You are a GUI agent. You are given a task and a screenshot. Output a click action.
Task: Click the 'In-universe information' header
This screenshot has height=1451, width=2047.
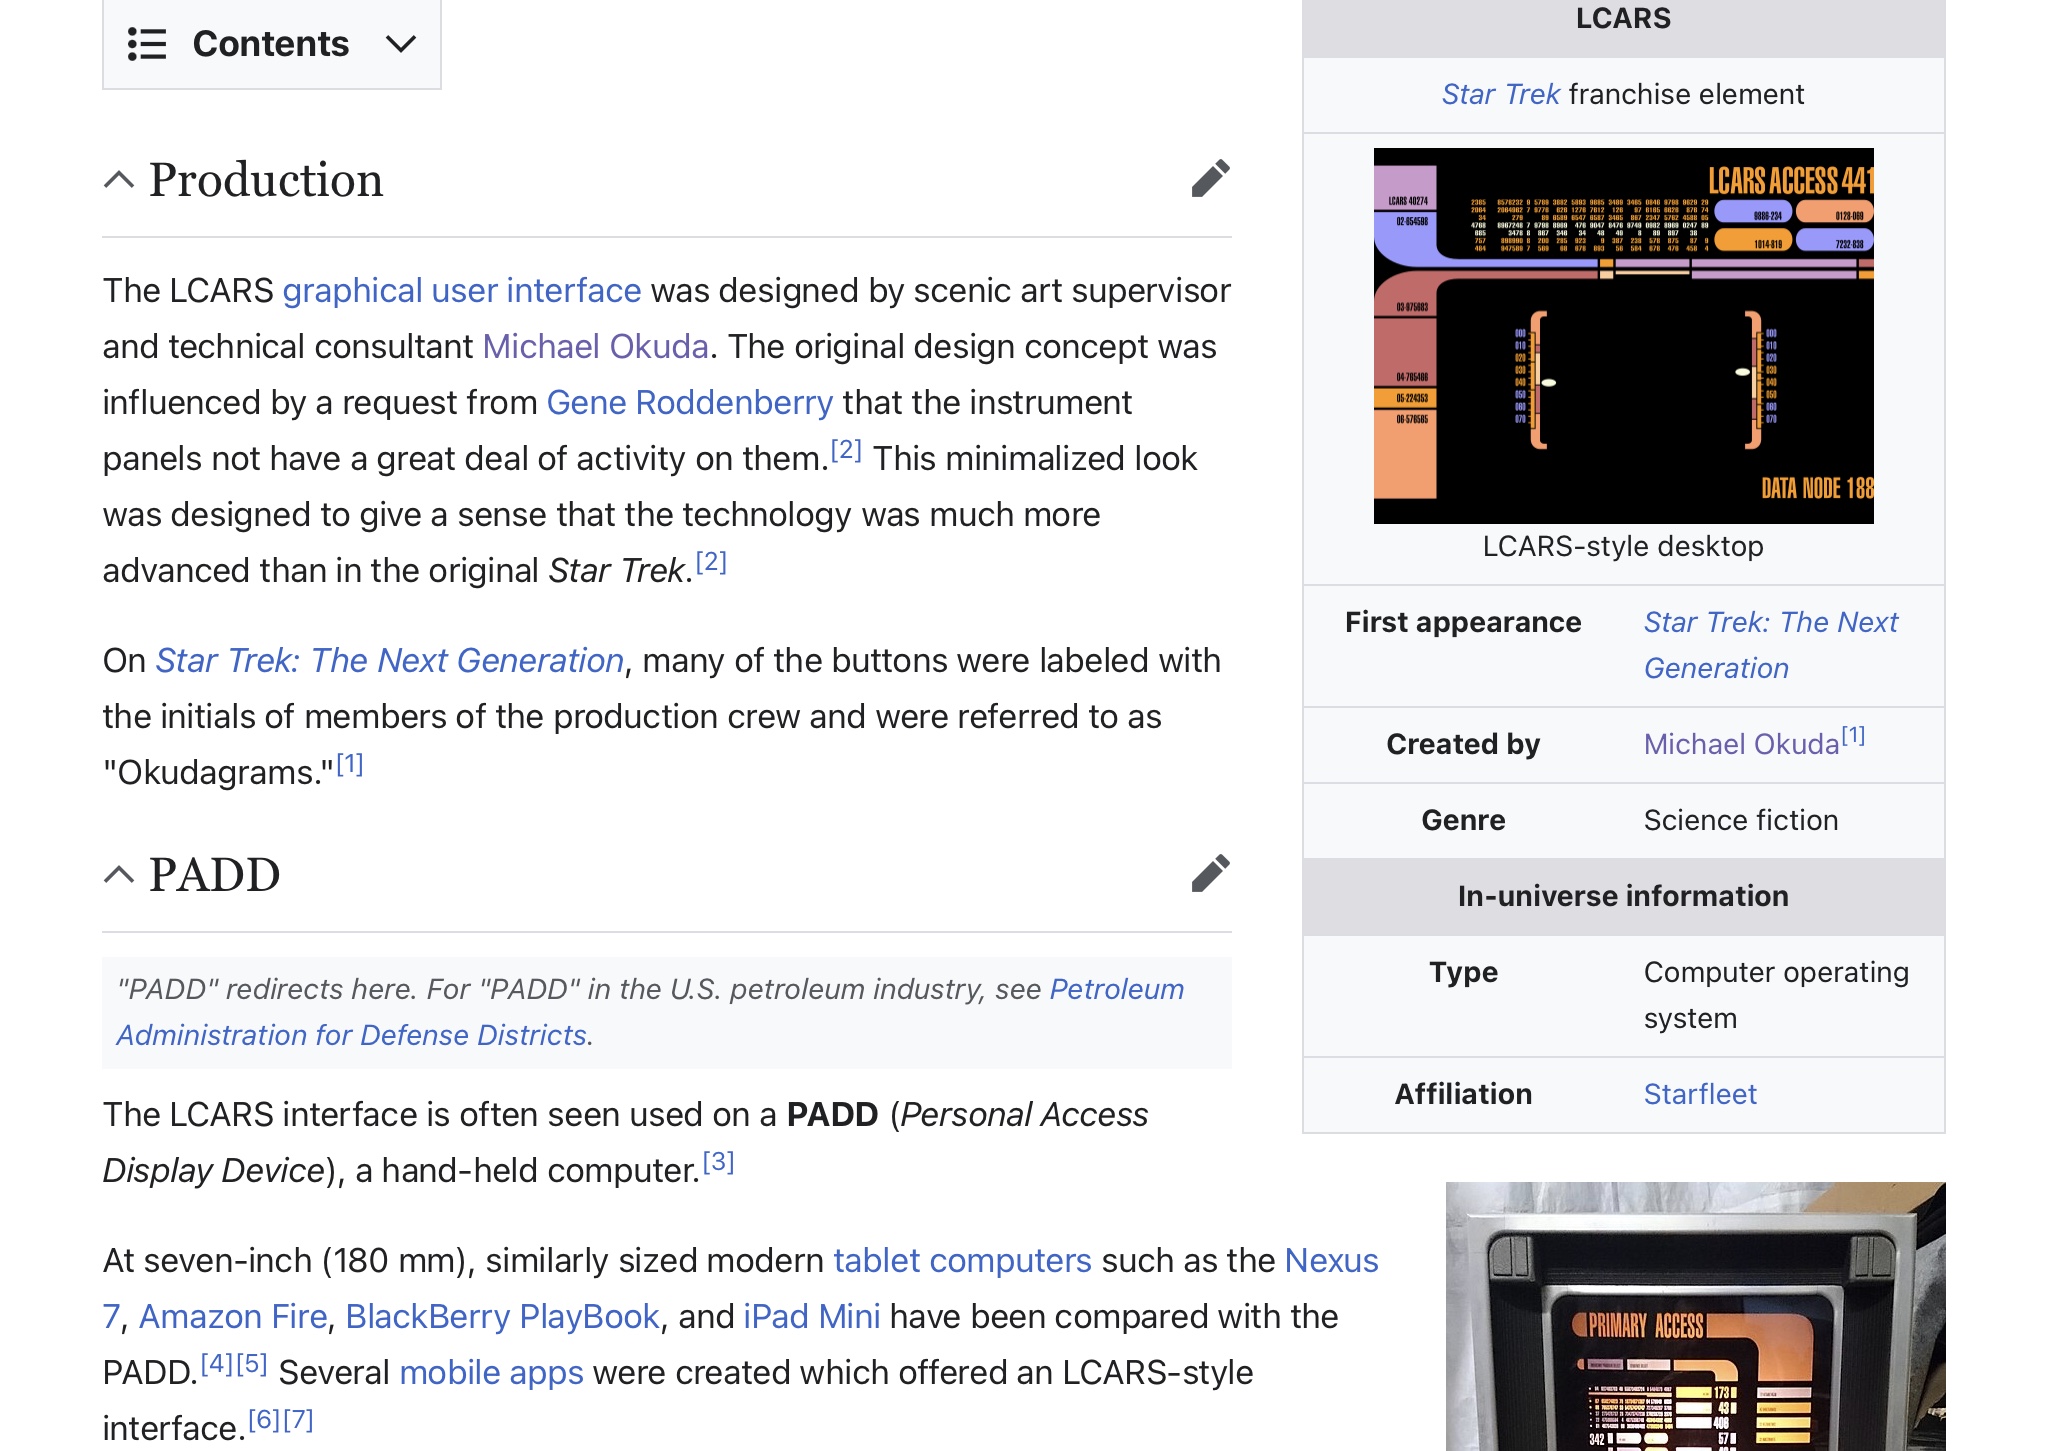1623,896
